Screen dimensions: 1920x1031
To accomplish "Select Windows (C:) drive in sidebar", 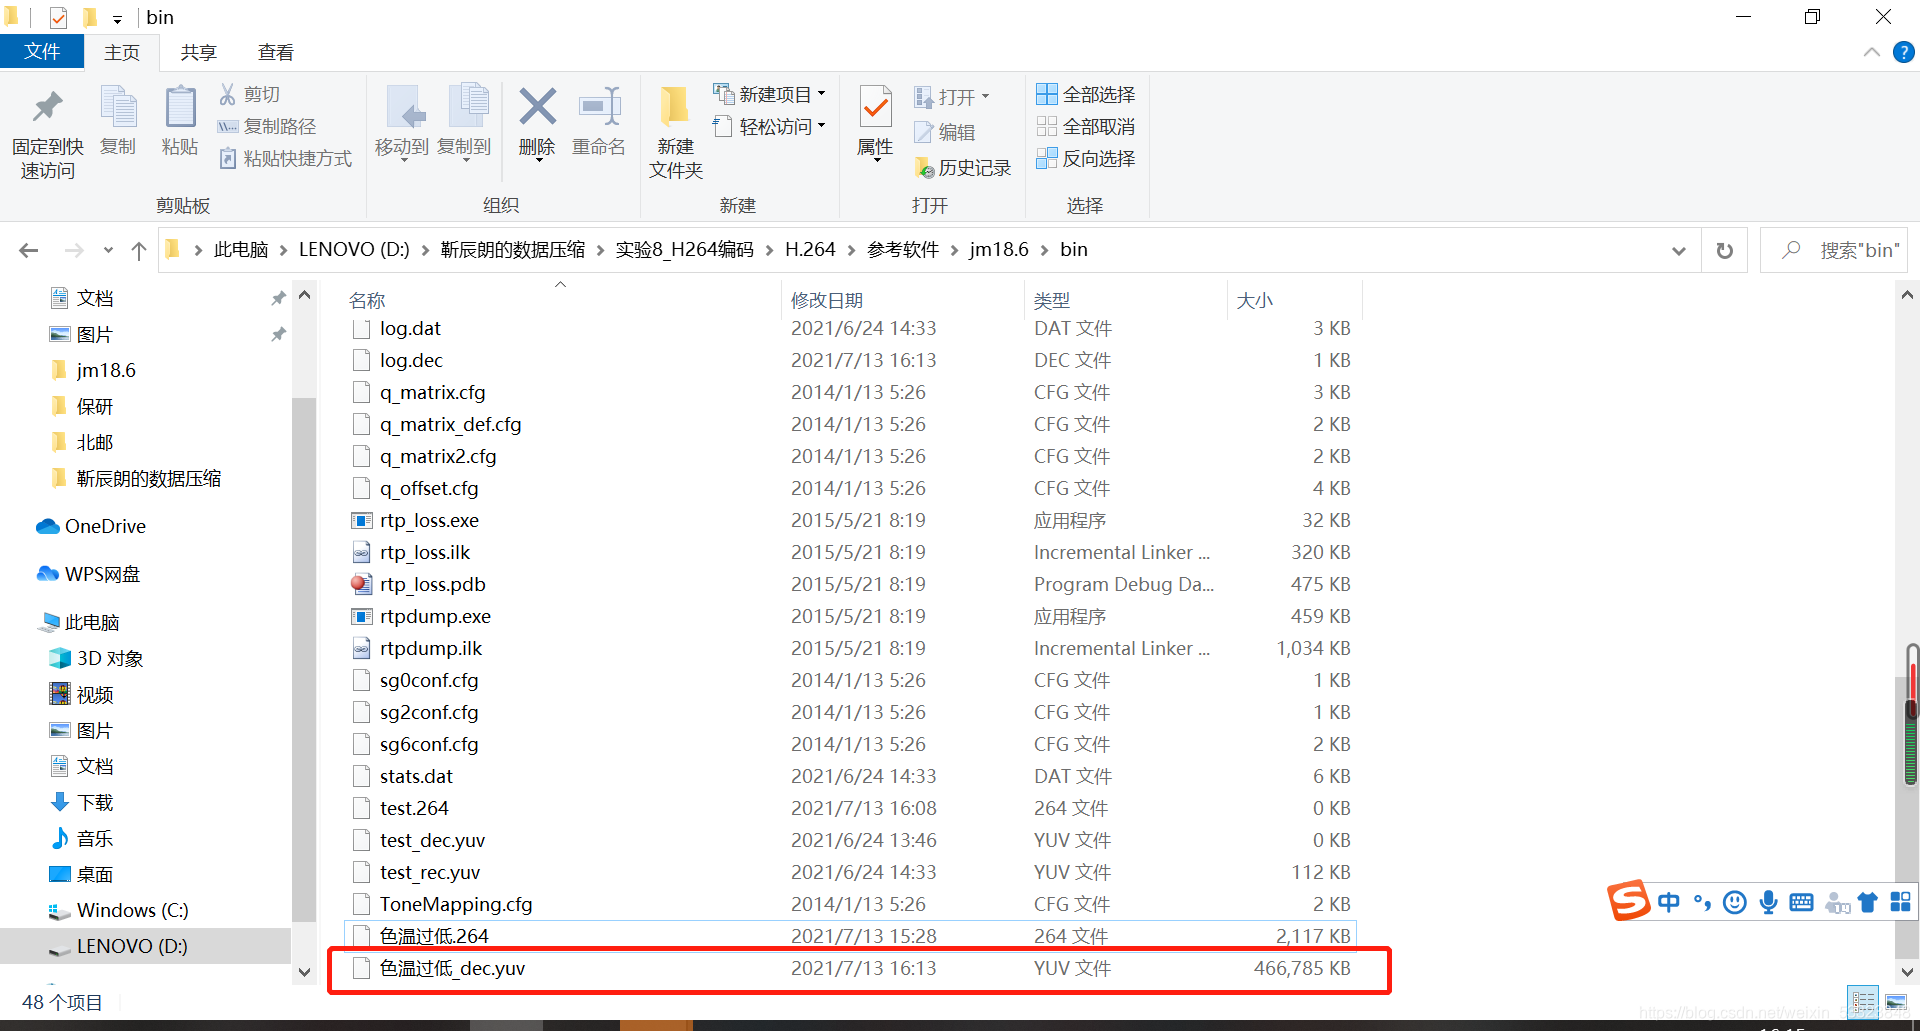I will pyautogui.click(x=118, y=910).
